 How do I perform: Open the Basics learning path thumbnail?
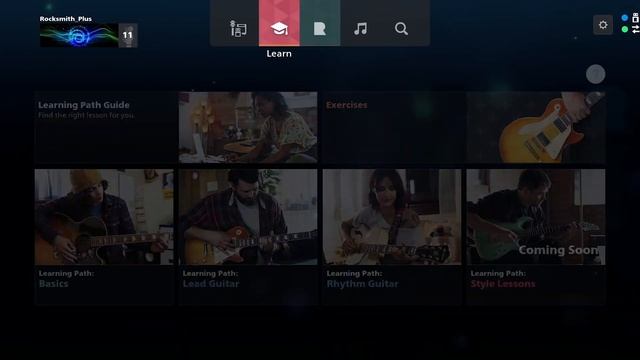(104, 217)
